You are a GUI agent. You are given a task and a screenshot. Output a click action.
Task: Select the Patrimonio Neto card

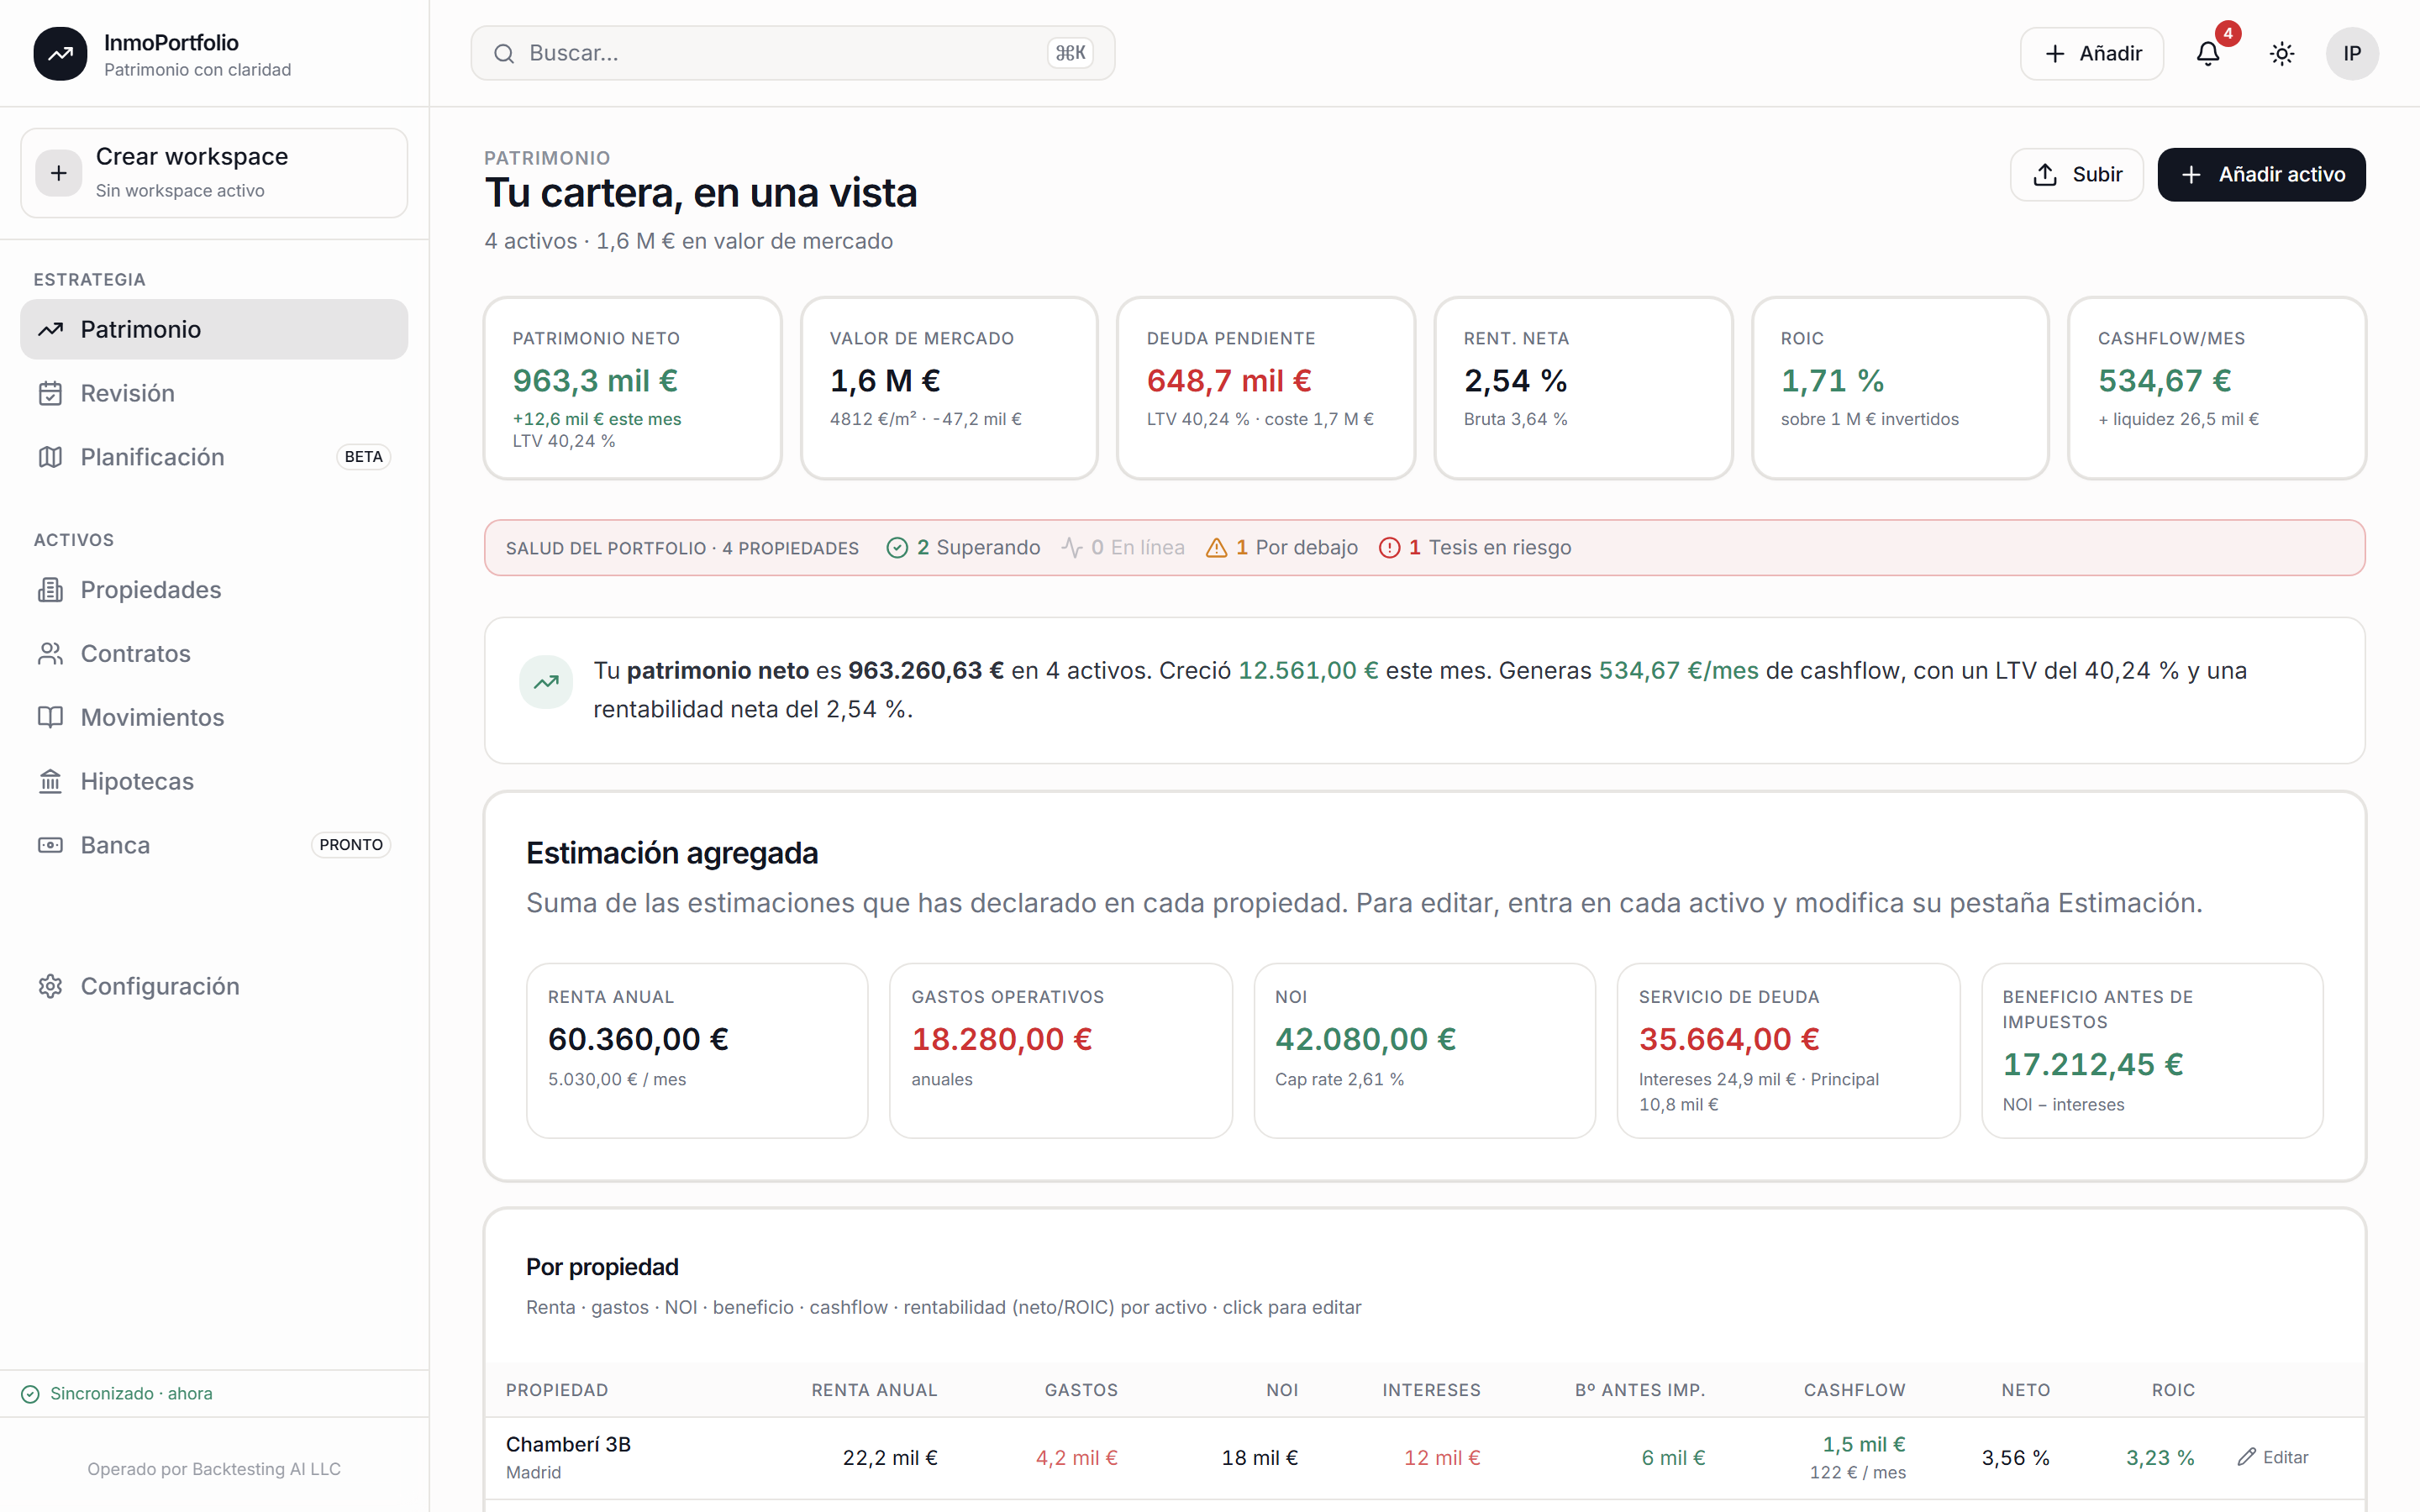[632, 388]
